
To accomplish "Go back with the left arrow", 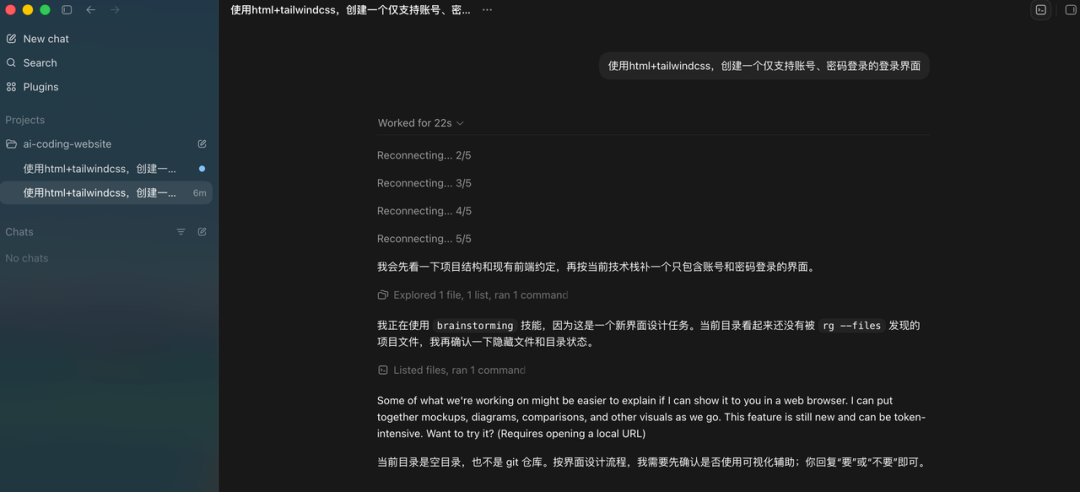I will [x=91, y=10].
